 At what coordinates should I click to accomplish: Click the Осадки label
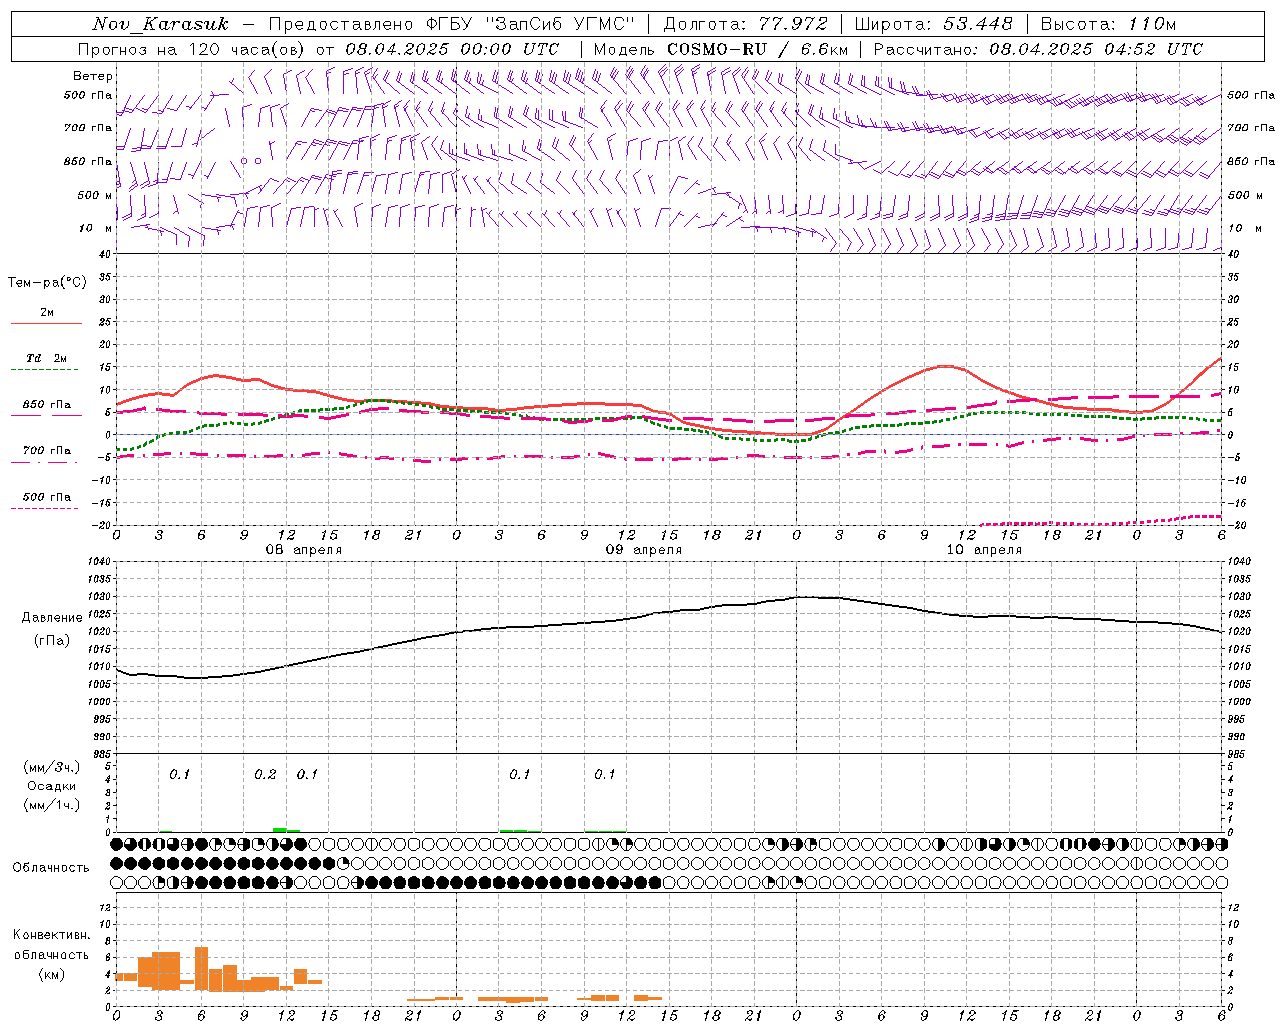[x=51, y=786]
